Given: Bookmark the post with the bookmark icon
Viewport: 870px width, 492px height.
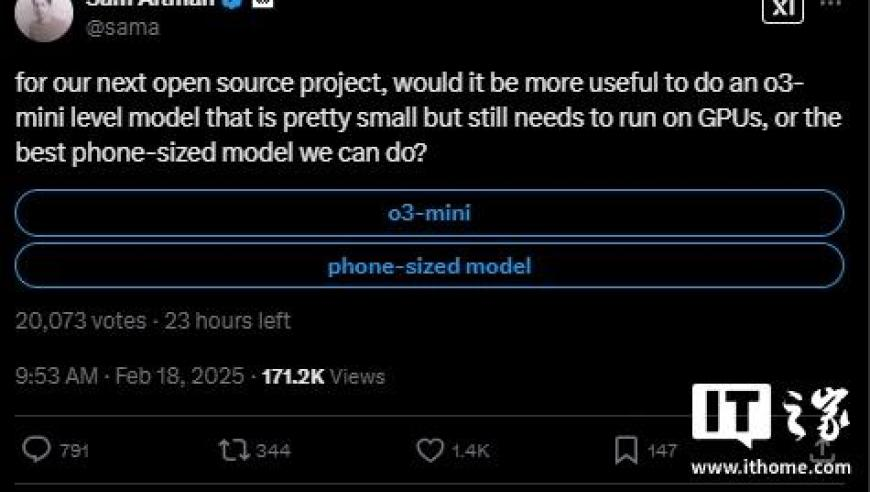Looking at the screenshot, I should (x=626, y=450).
